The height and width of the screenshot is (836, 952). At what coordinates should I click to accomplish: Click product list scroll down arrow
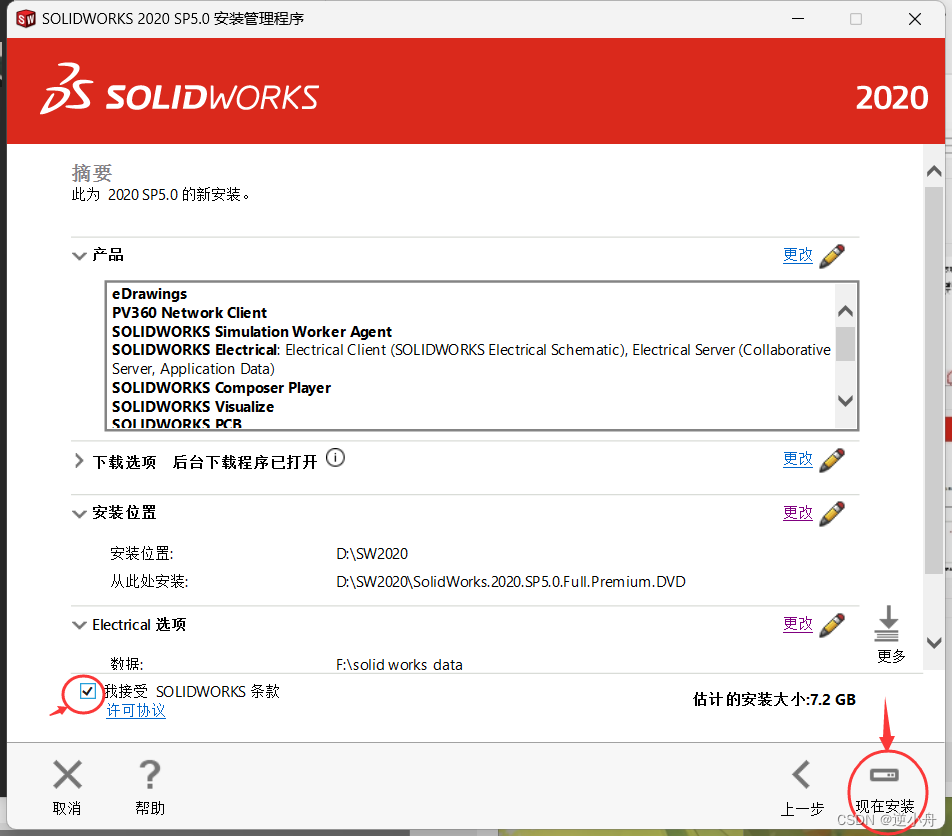pyautogui.click(x=845, y=401)
